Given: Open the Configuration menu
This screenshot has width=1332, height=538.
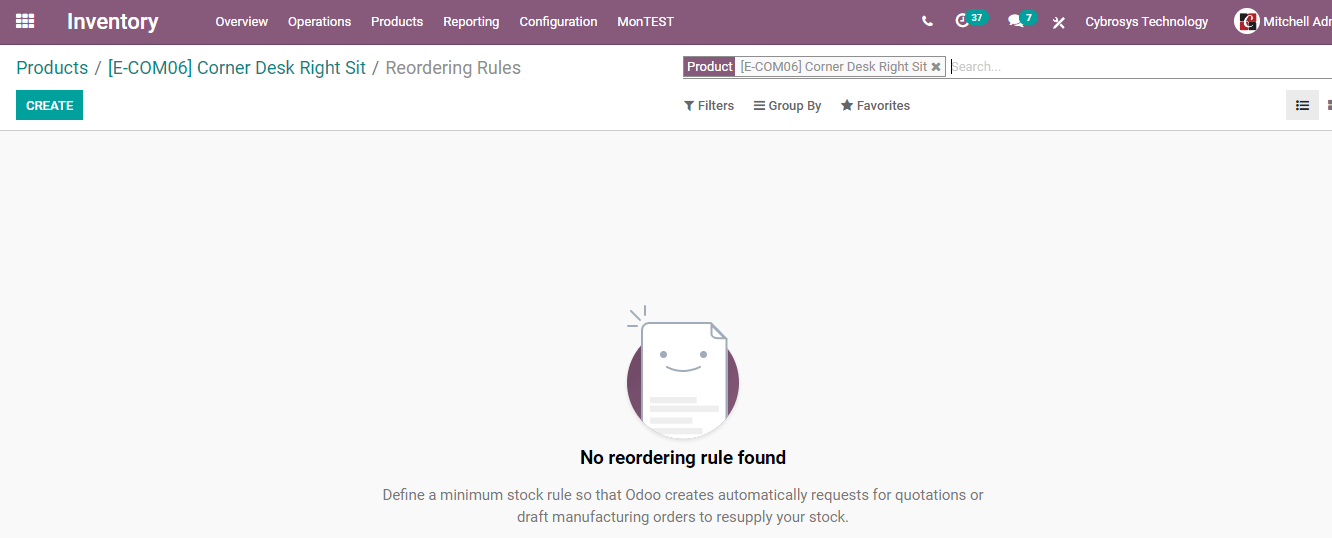Looking at the screenshot, I should pos(558,21).
